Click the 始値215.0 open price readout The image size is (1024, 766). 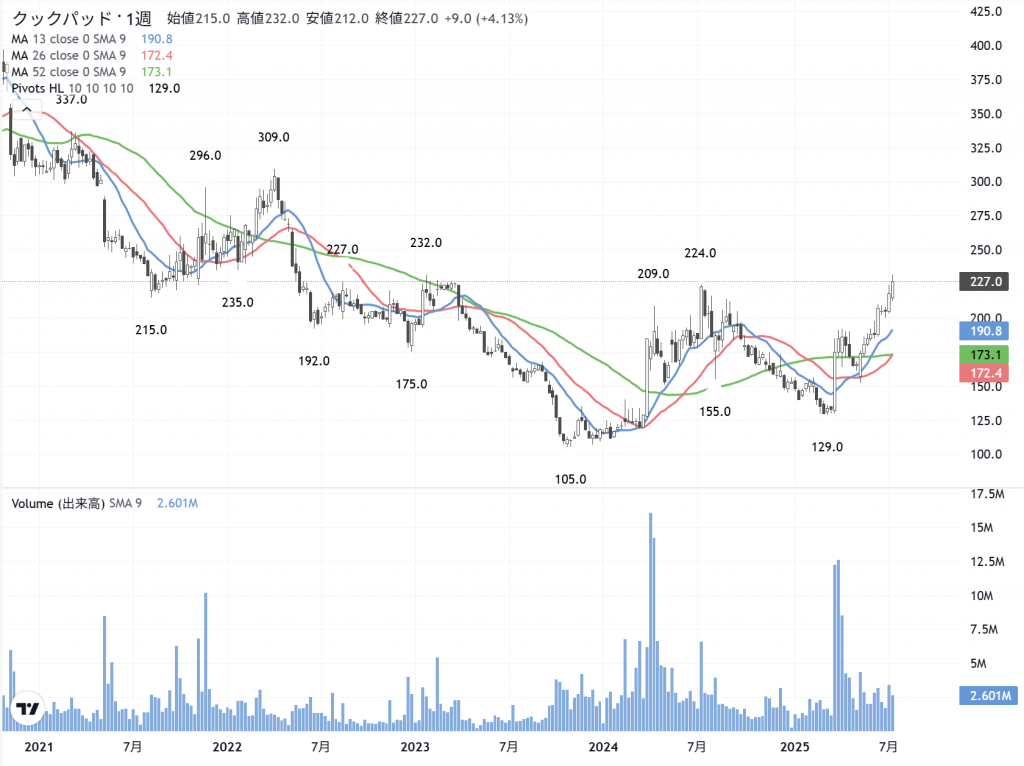point(199,18)
